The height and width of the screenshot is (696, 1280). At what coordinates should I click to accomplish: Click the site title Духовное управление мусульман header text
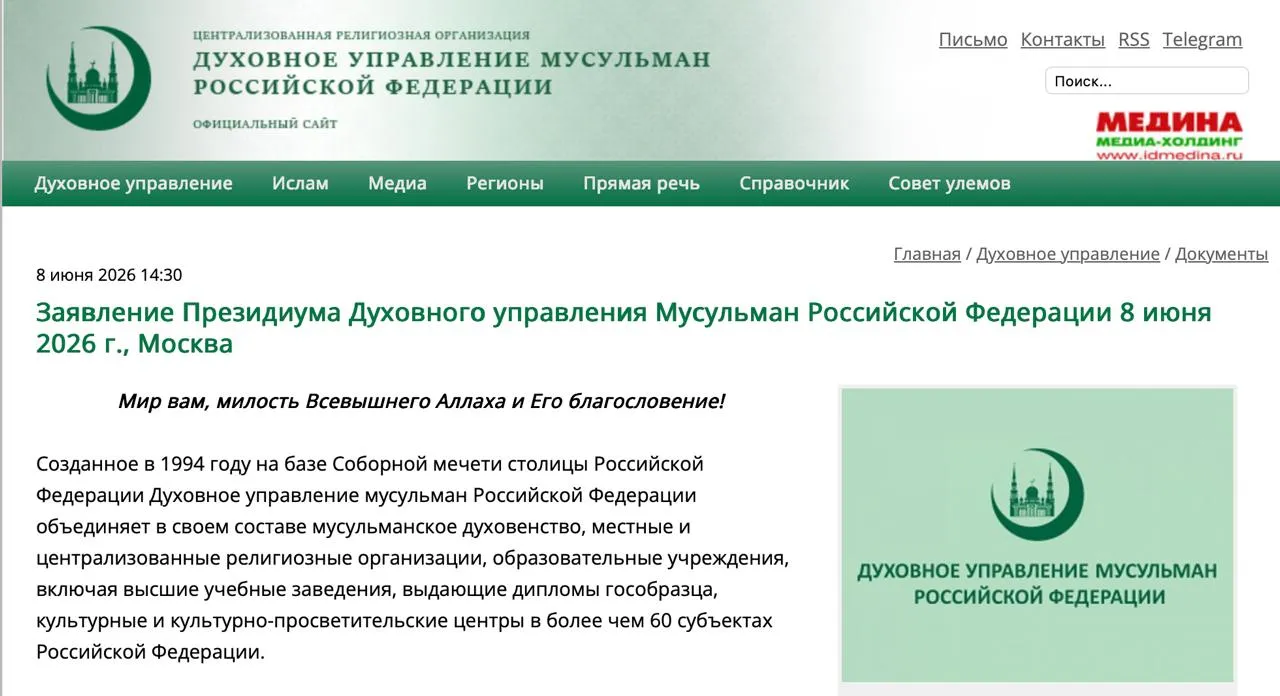pyautogui.click(x=451, y=72)
